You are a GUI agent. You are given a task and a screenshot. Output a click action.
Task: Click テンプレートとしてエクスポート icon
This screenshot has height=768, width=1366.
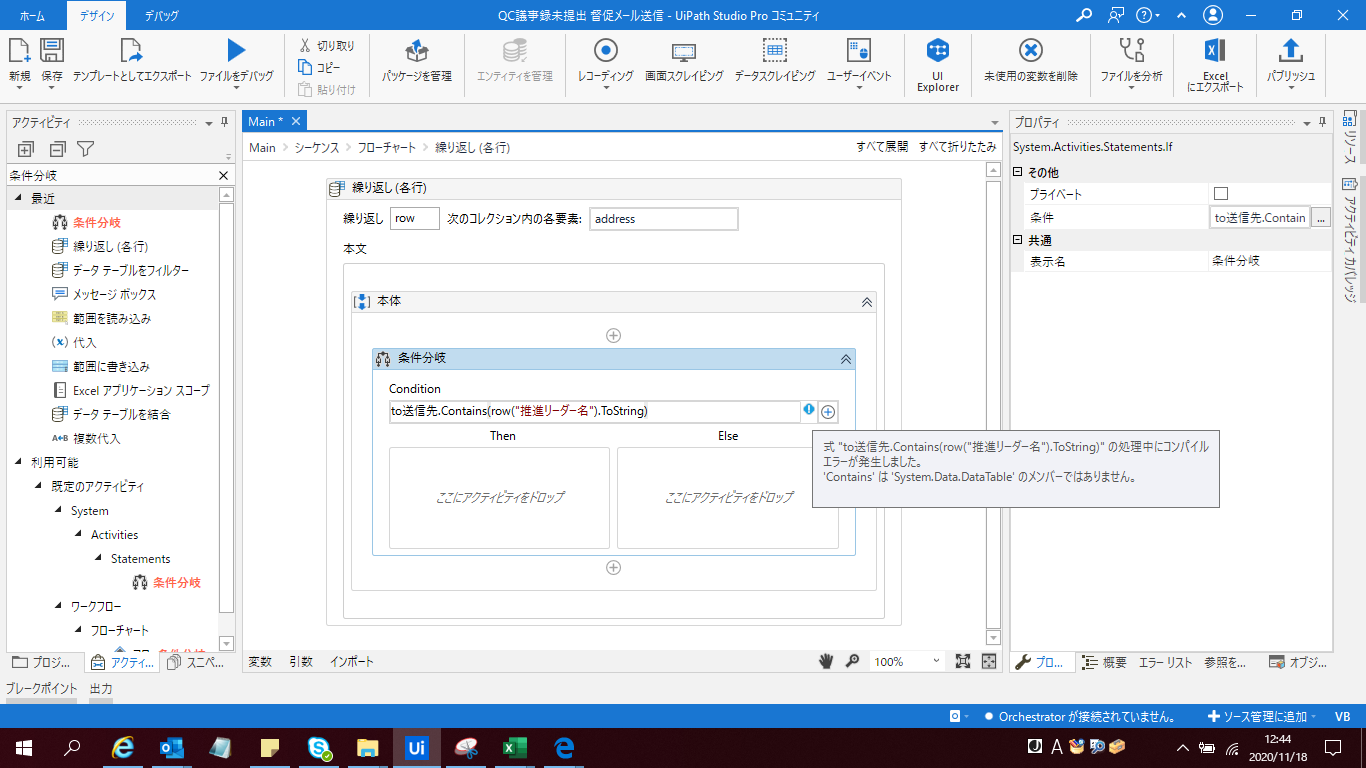point(132,50)
